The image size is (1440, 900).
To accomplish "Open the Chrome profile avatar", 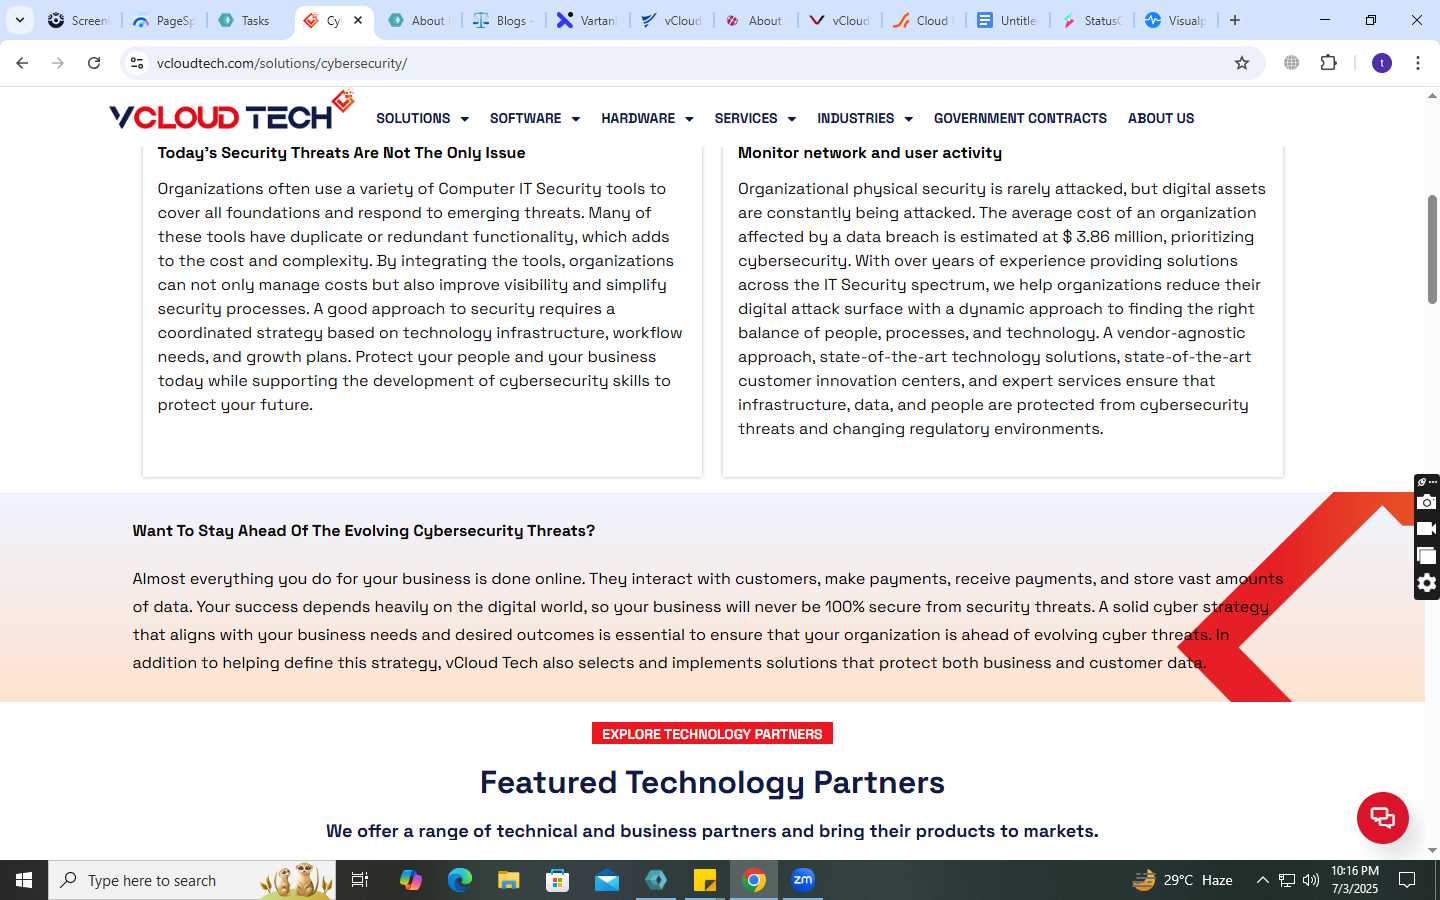I will 1382,63.
